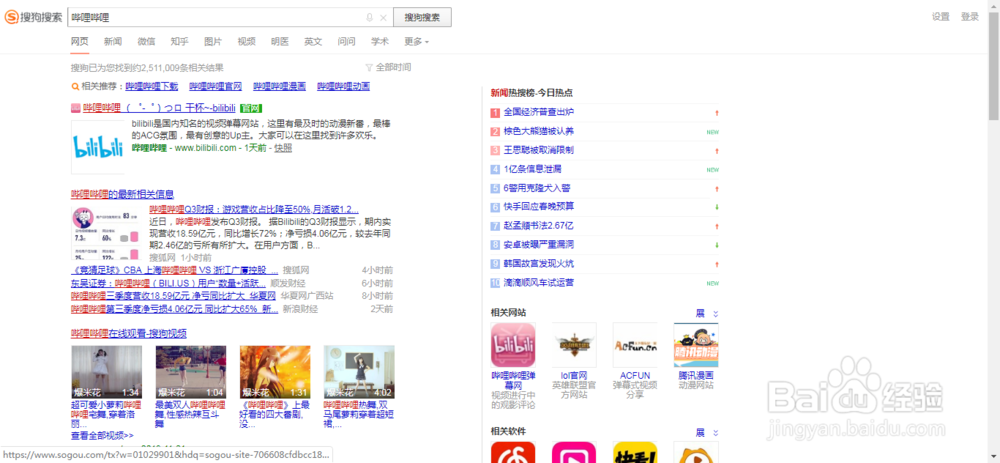The image size is (1000, 463).
Task: Click the Sogou logo icon
Action: click(x=11, y=17)
